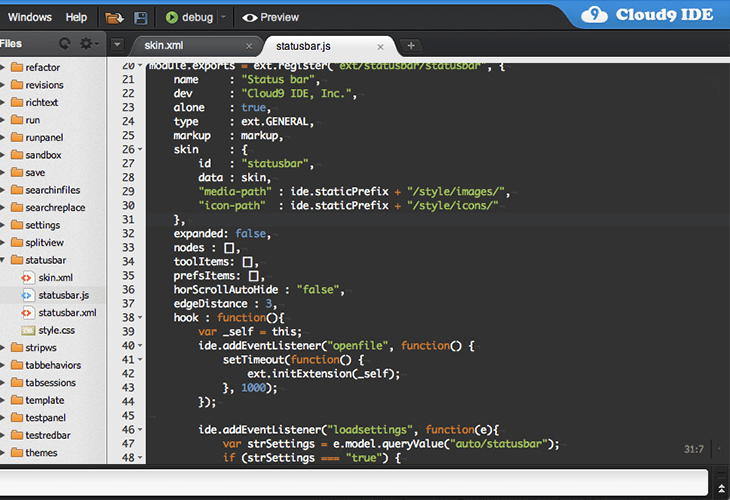Fold the code at line 40

pyautogui.click(x=140, y=345)
